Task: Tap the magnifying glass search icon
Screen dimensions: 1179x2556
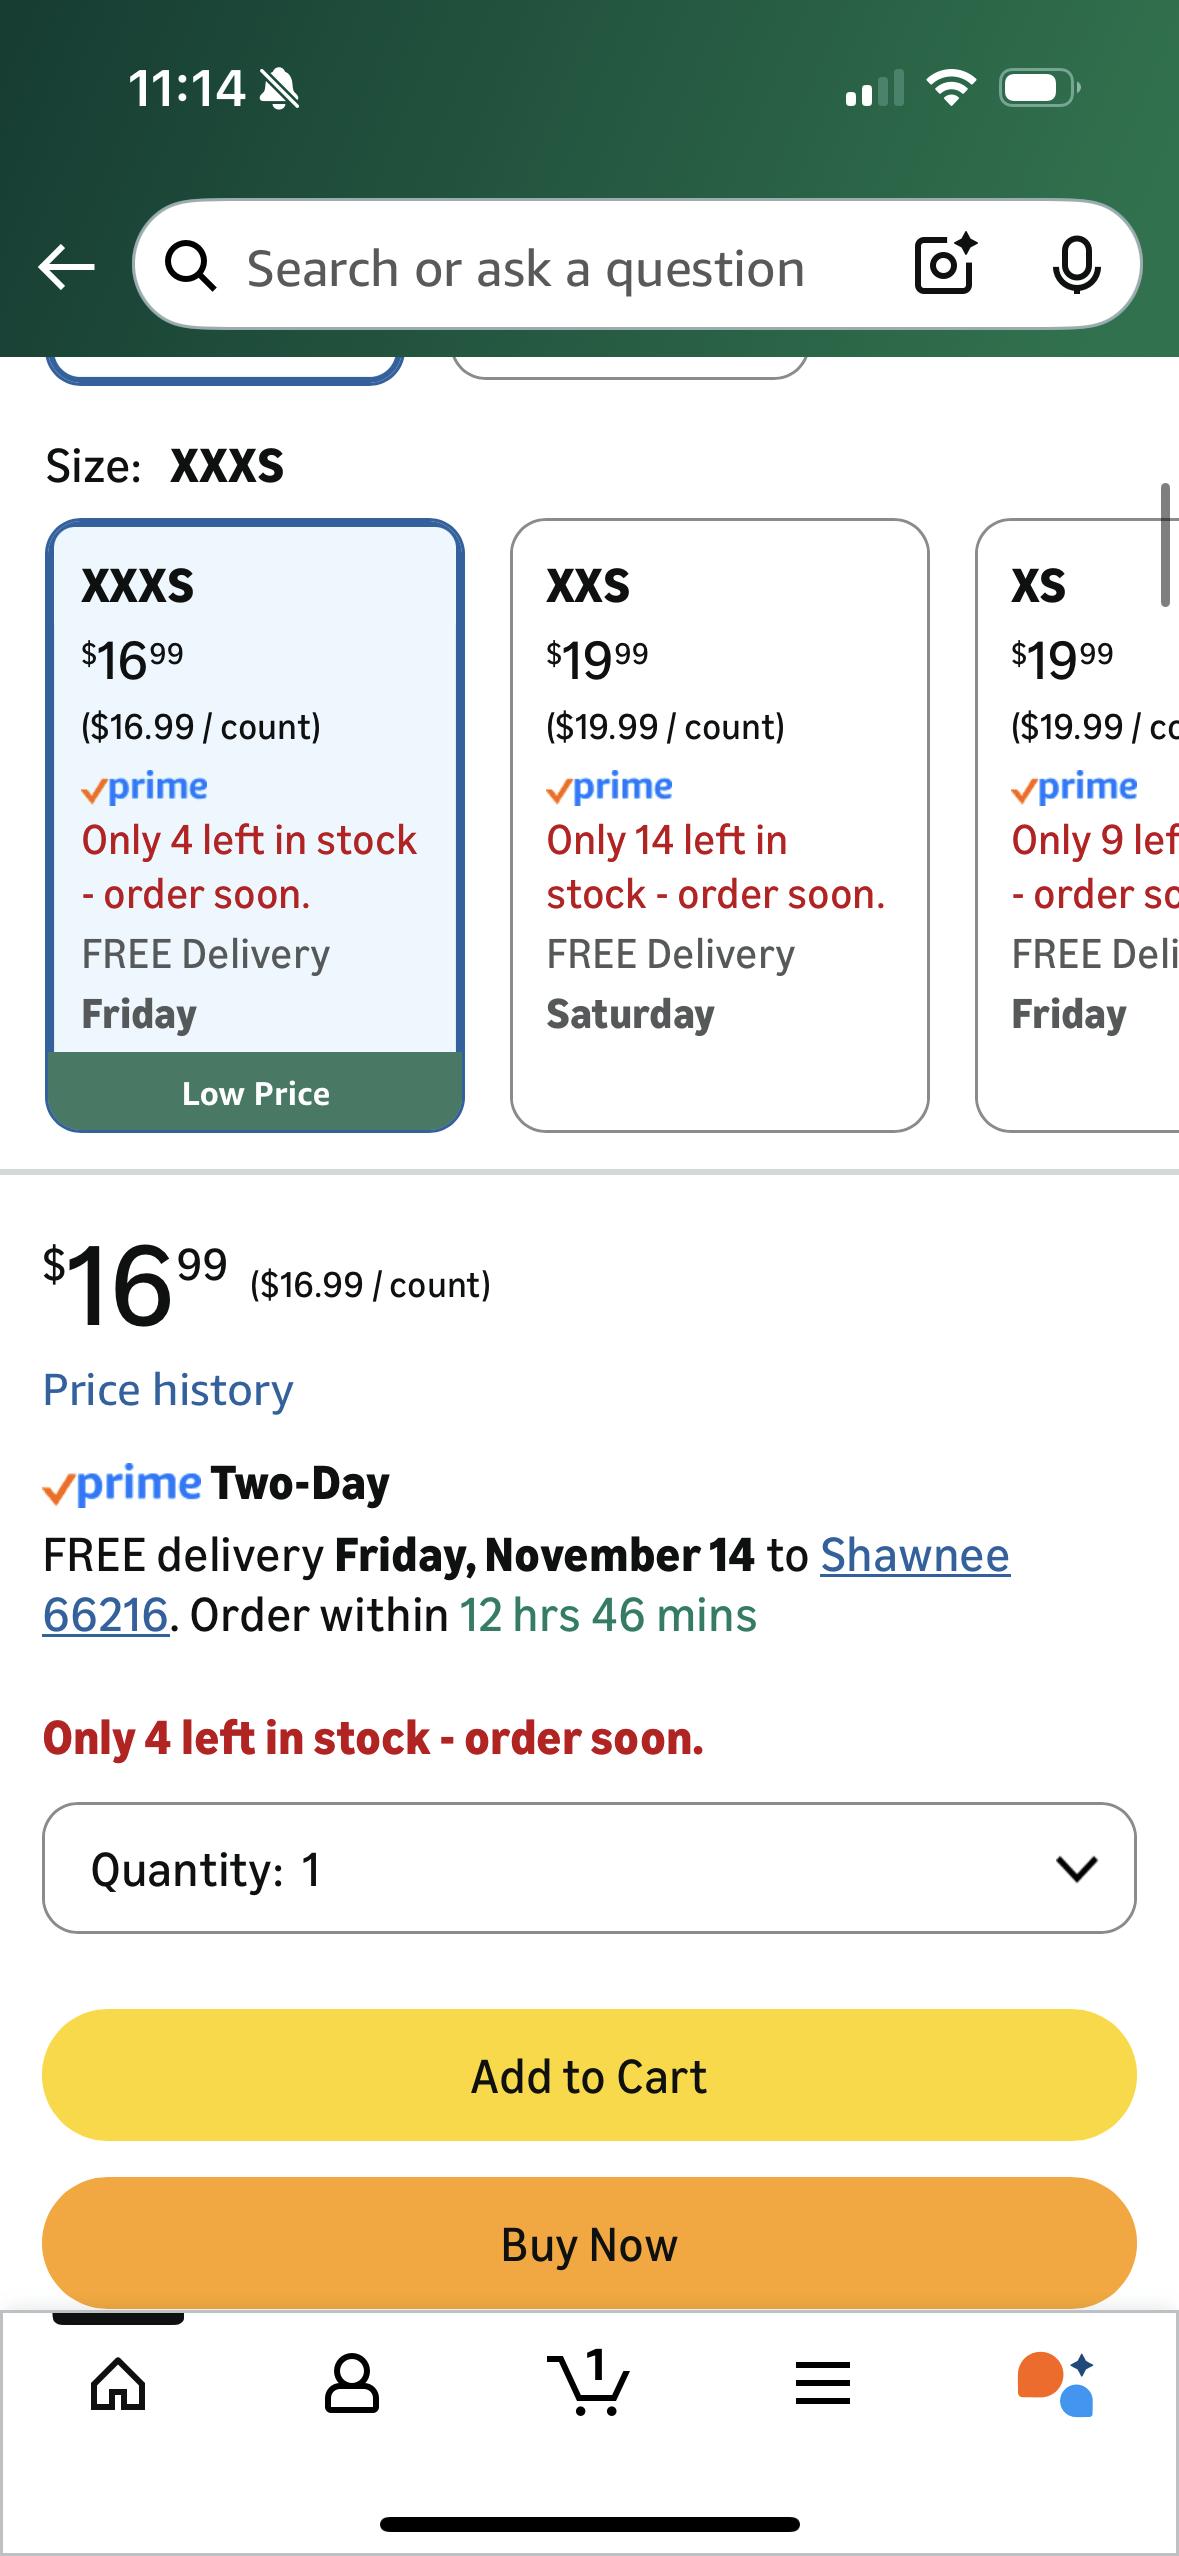Action: tap(191, 267)
